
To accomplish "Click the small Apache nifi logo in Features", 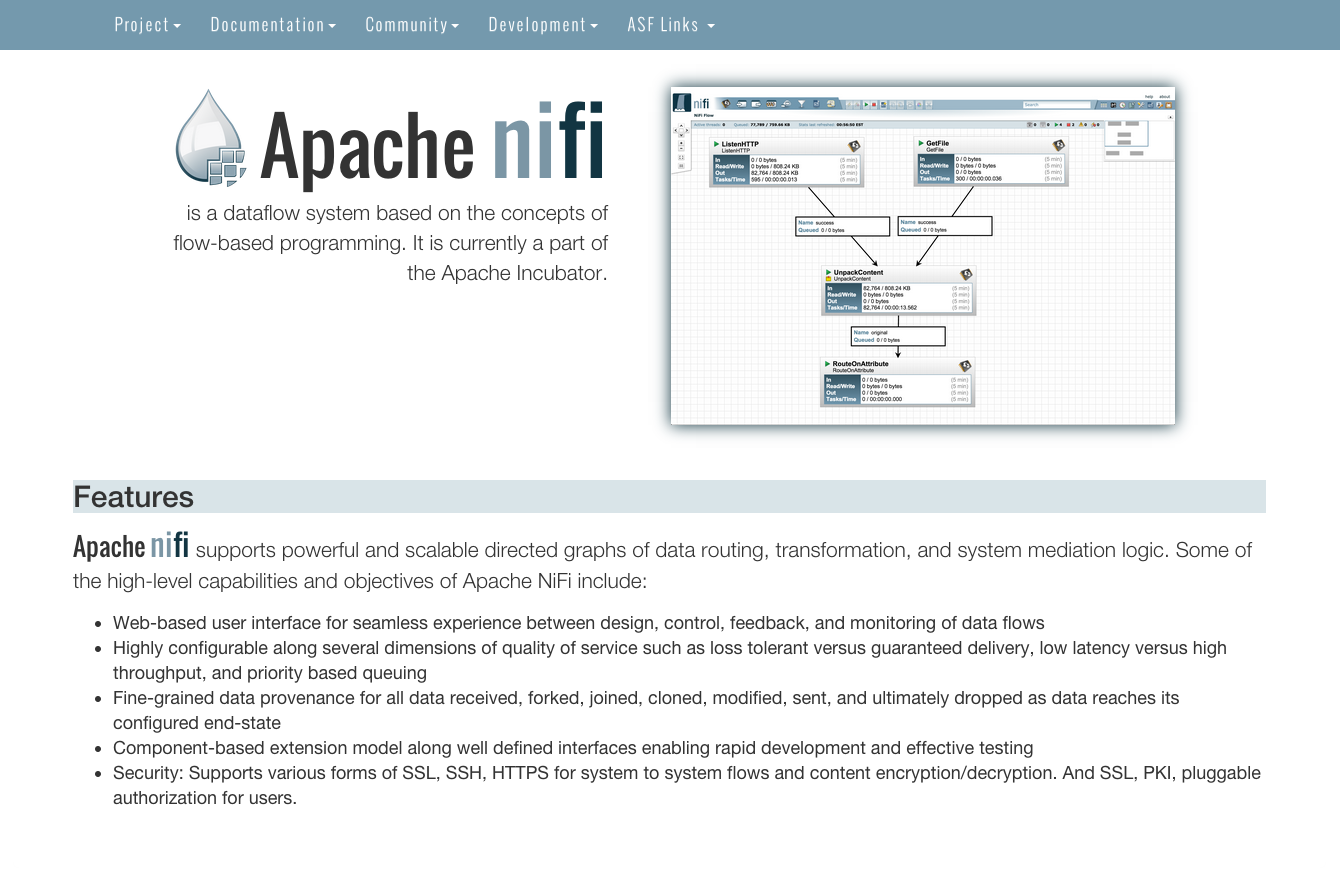I will click(131, 546).
